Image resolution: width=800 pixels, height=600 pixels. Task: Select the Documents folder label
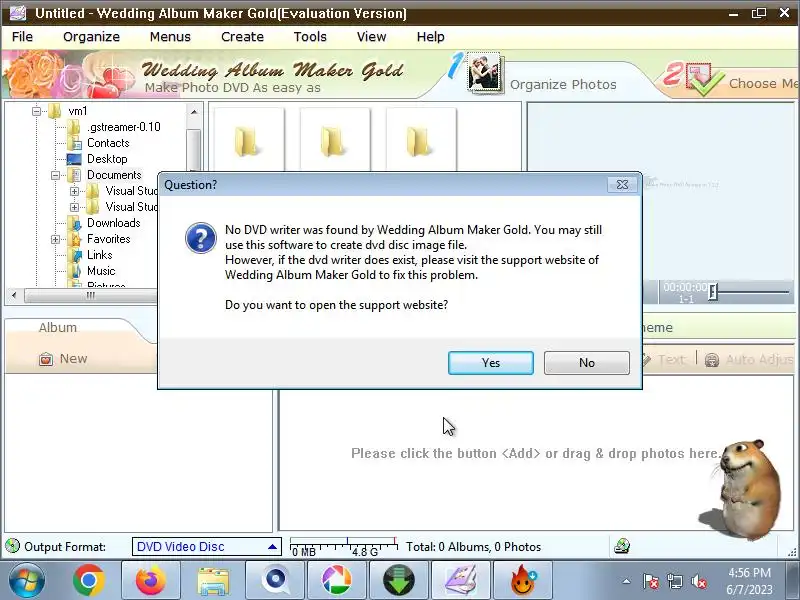114,175
